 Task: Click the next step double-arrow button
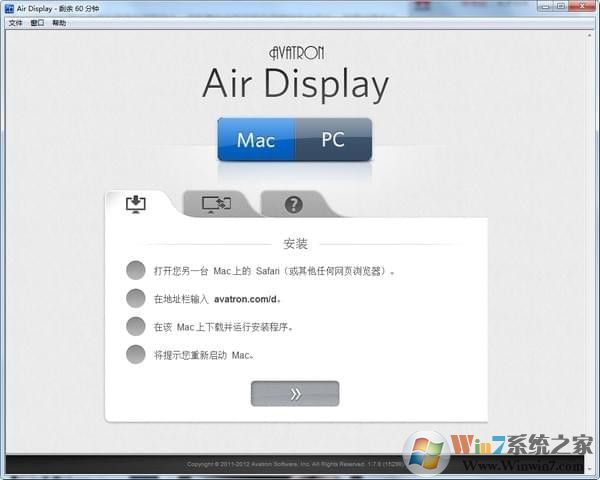click(x=295, y=393)
